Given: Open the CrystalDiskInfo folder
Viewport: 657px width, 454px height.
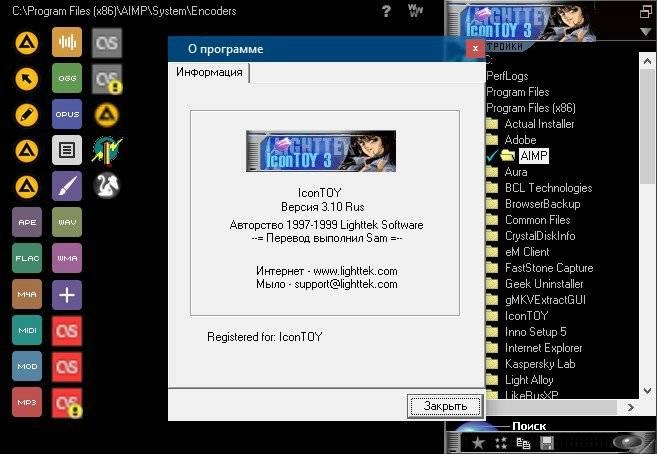Looking at the screenshot, I should (x=540, y=235).
